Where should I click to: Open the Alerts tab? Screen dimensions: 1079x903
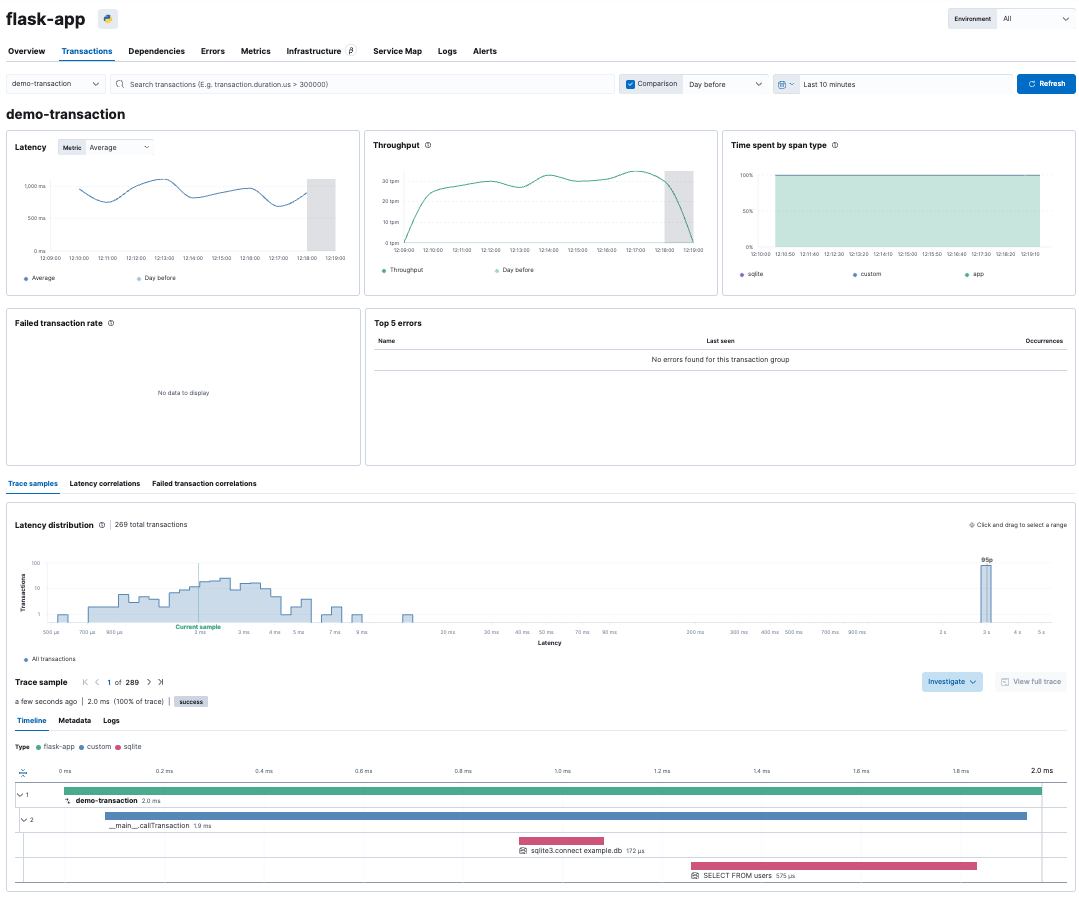coord(484,51)
